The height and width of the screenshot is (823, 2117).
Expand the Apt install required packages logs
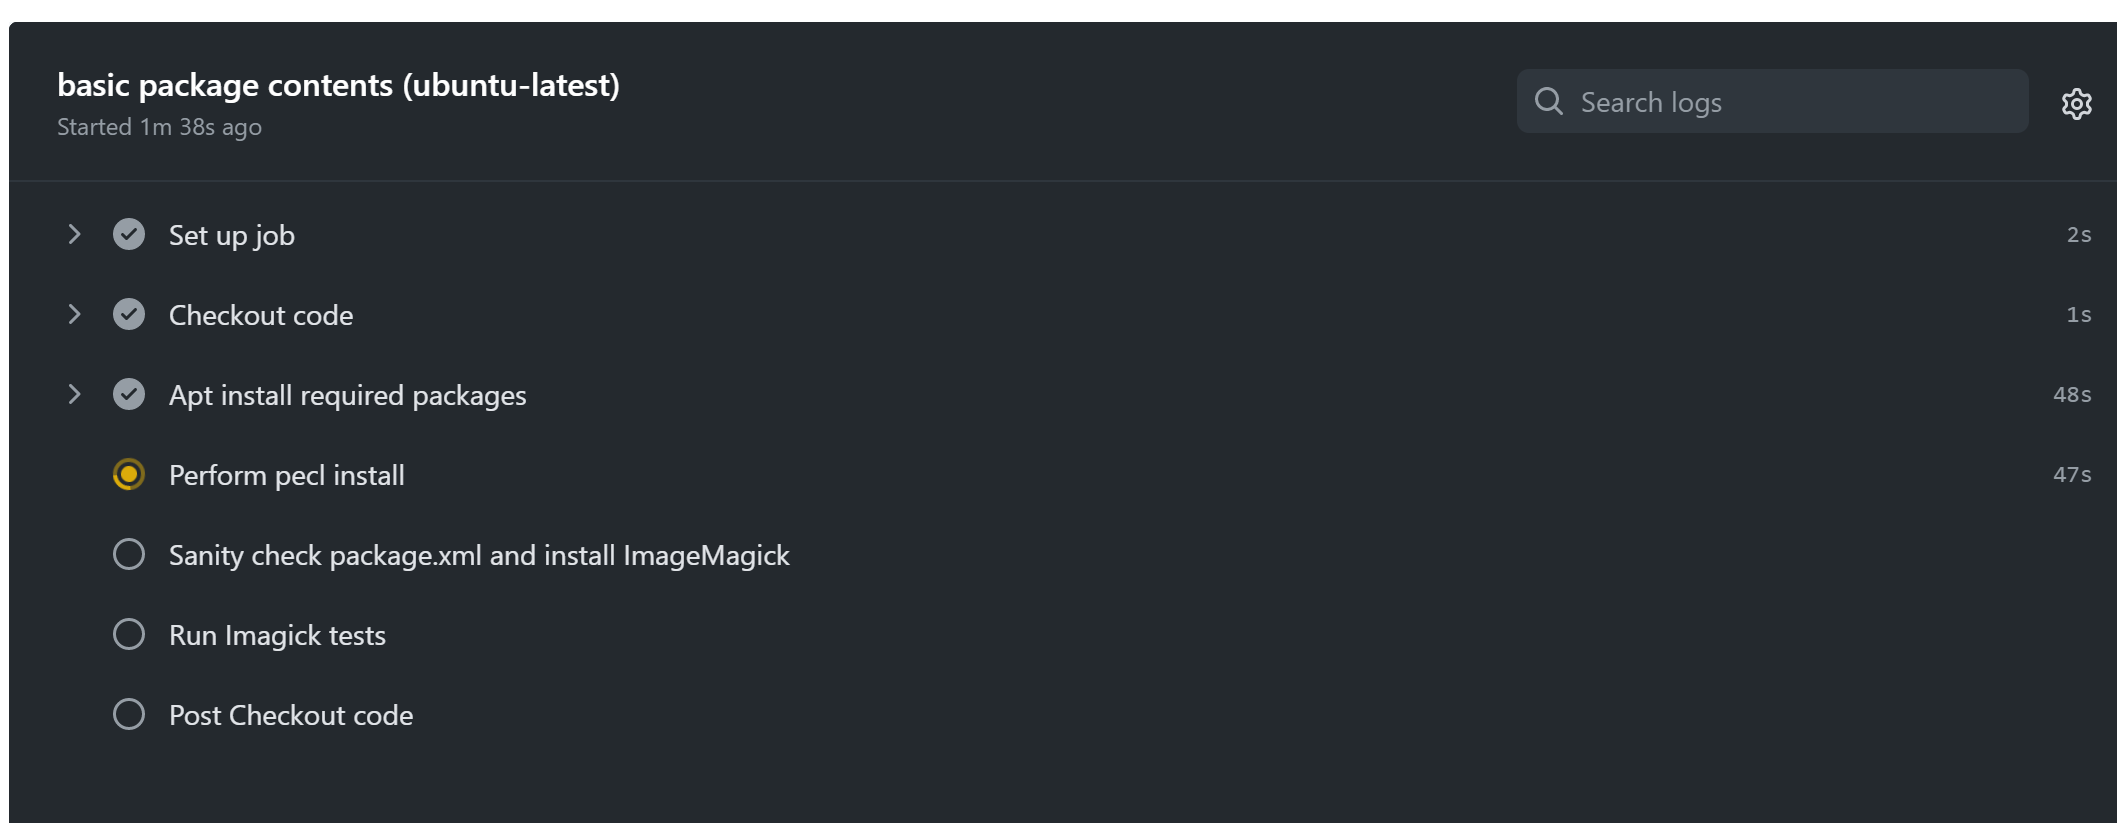tap(74, 394)
